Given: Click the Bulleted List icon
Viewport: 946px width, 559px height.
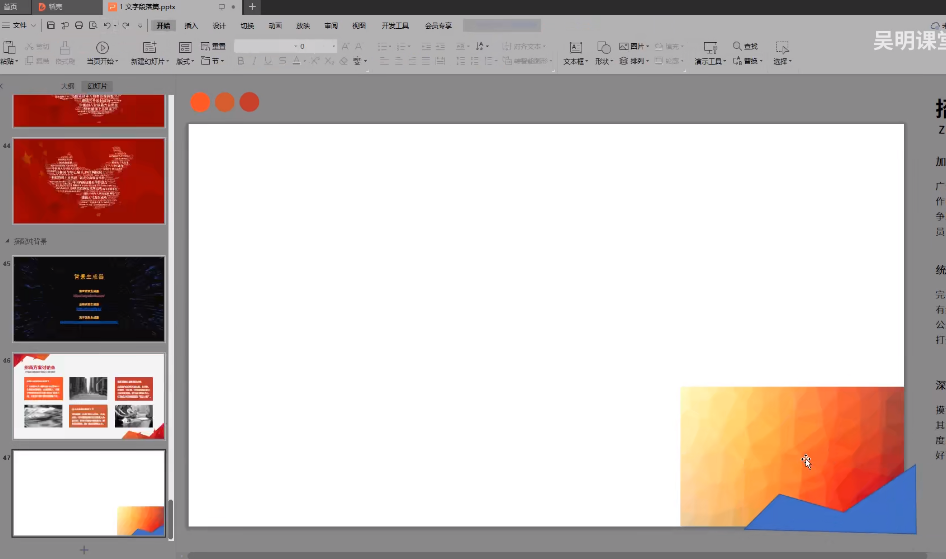Looking at the screenshot, I should coord(383,46).
